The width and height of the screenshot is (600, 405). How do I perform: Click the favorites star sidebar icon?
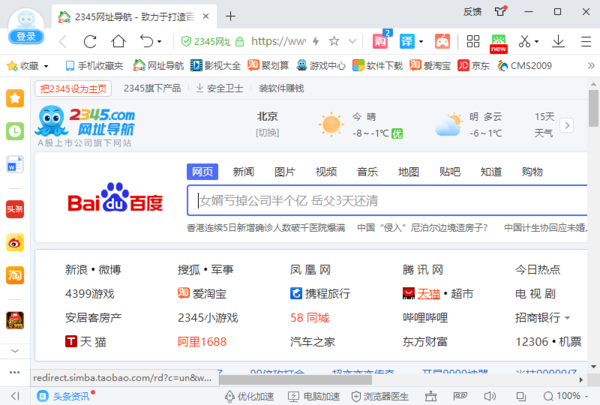click(x=15, y=98)
